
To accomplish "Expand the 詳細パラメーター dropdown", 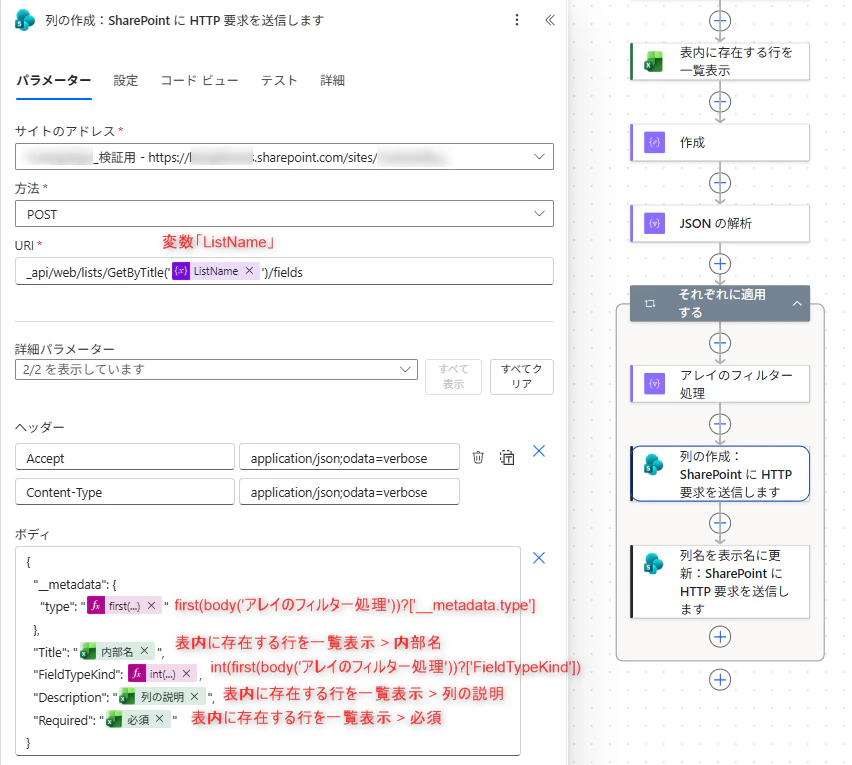I will [216, 369].
